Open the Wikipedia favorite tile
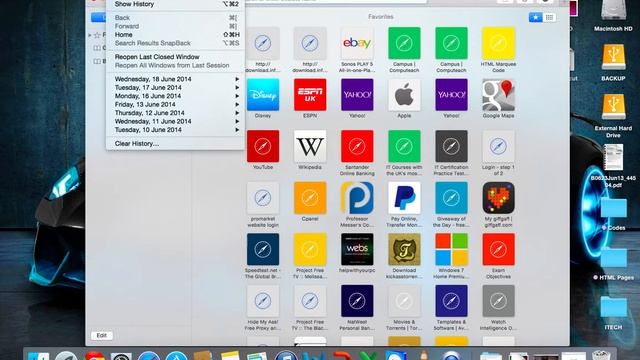The image size is (640, 360). point(310,146)
